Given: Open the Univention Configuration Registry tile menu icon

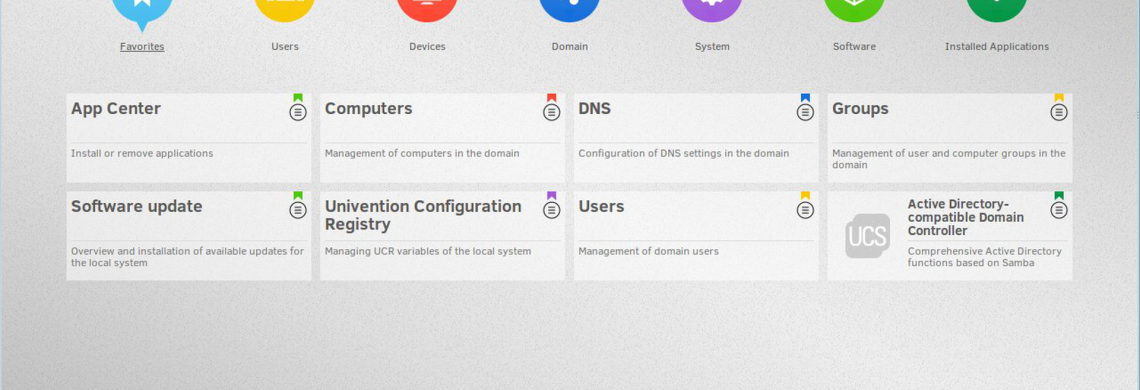Looking at the screenshot, I should pyautogui.click(x=552, y=210).
